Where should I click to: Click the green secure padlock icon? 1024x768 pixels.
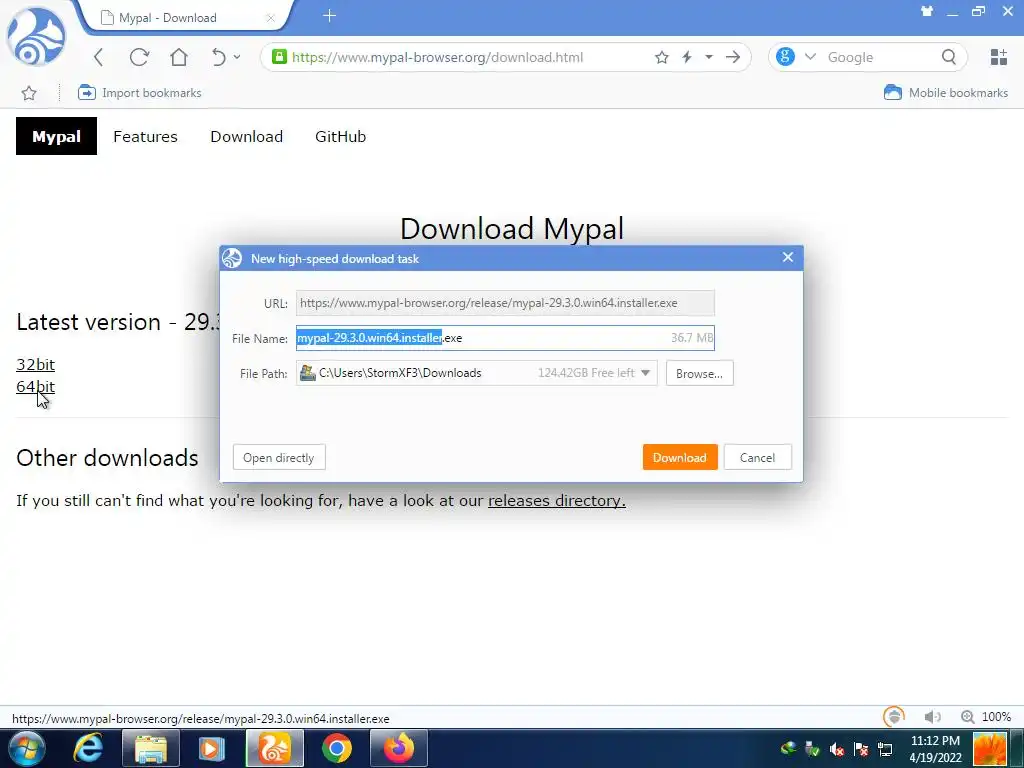coord(280,57)
